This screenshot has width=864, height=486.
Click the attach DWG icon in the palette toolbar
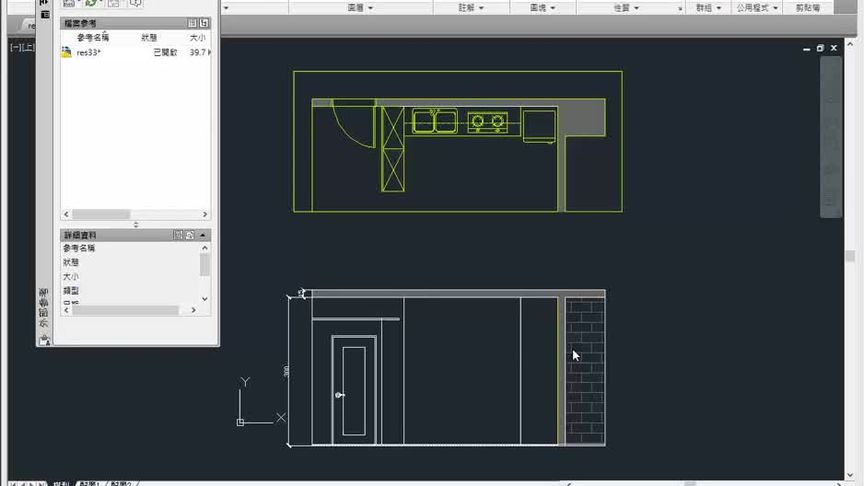pos(68,3)
